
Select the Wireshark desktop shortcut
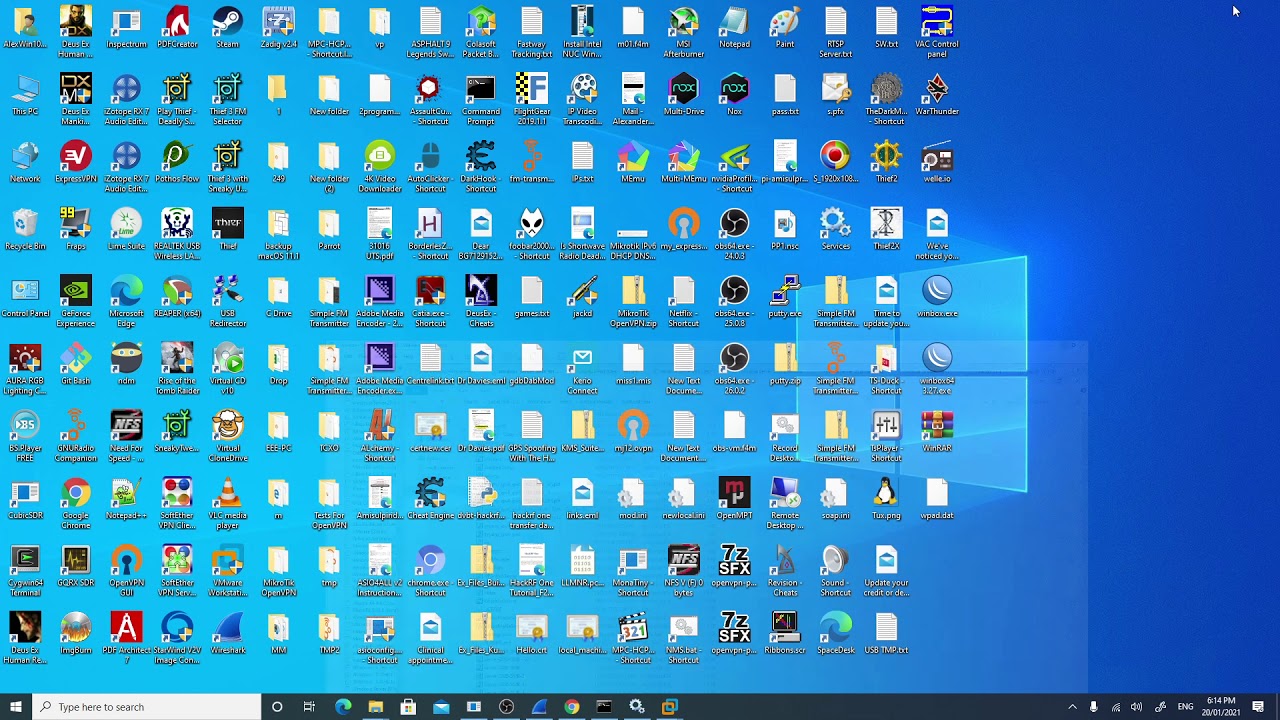point(227,633)
